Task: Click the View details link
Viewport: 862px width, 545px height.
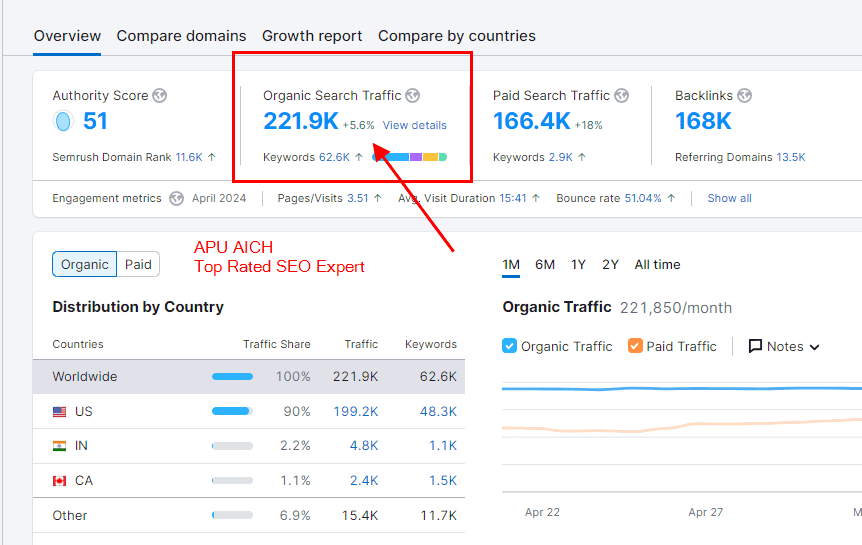Action: [x=414, y=125]
